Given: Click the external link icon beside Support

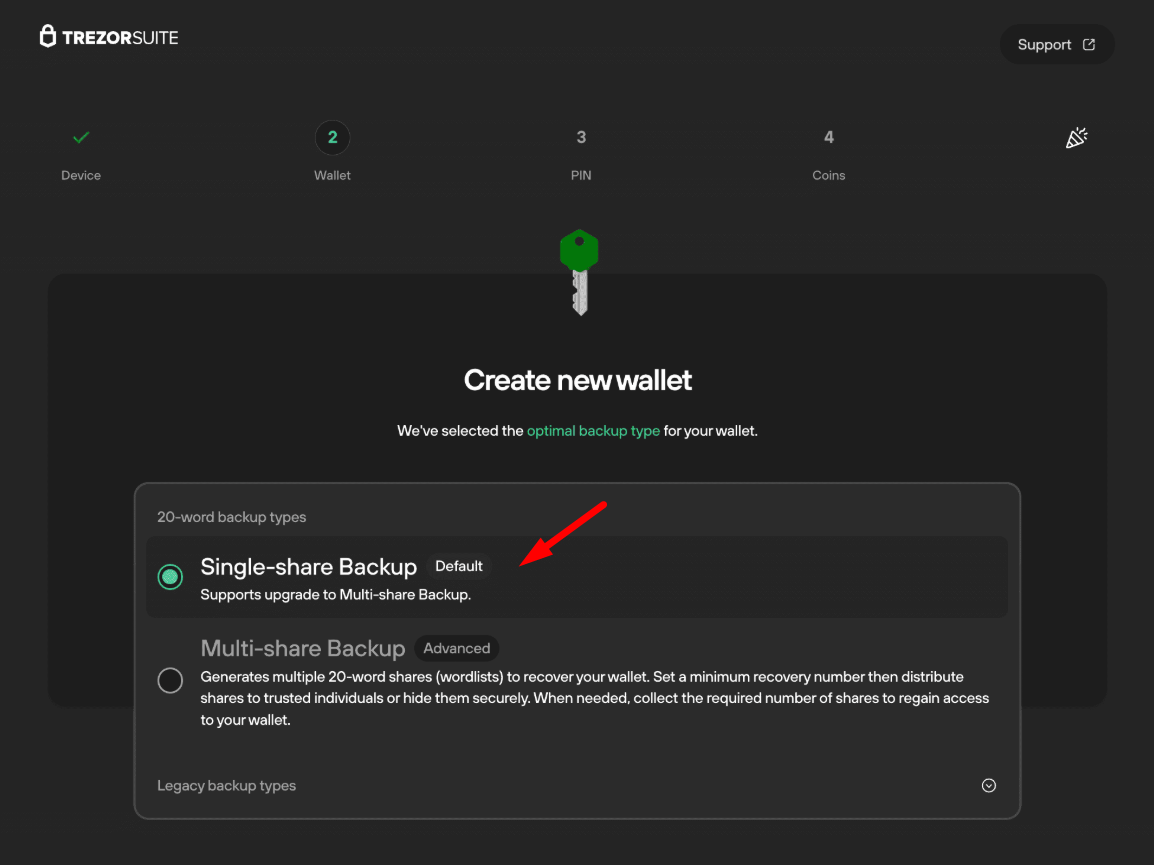Looking at the screenshot, I should tap(1089, 45).
